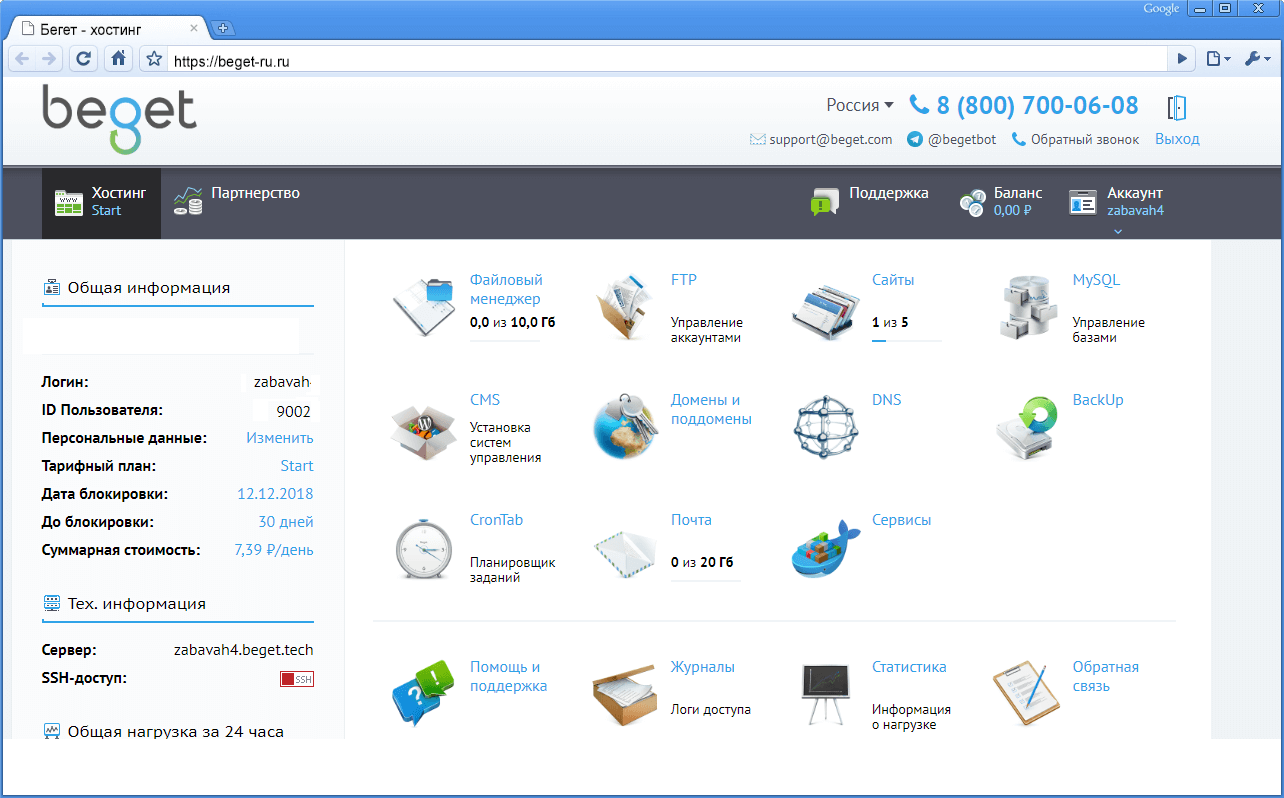The height and width of the screenshot is (798, 1284).
Task: Select the Баланс navigation item
Action: 1001,202
